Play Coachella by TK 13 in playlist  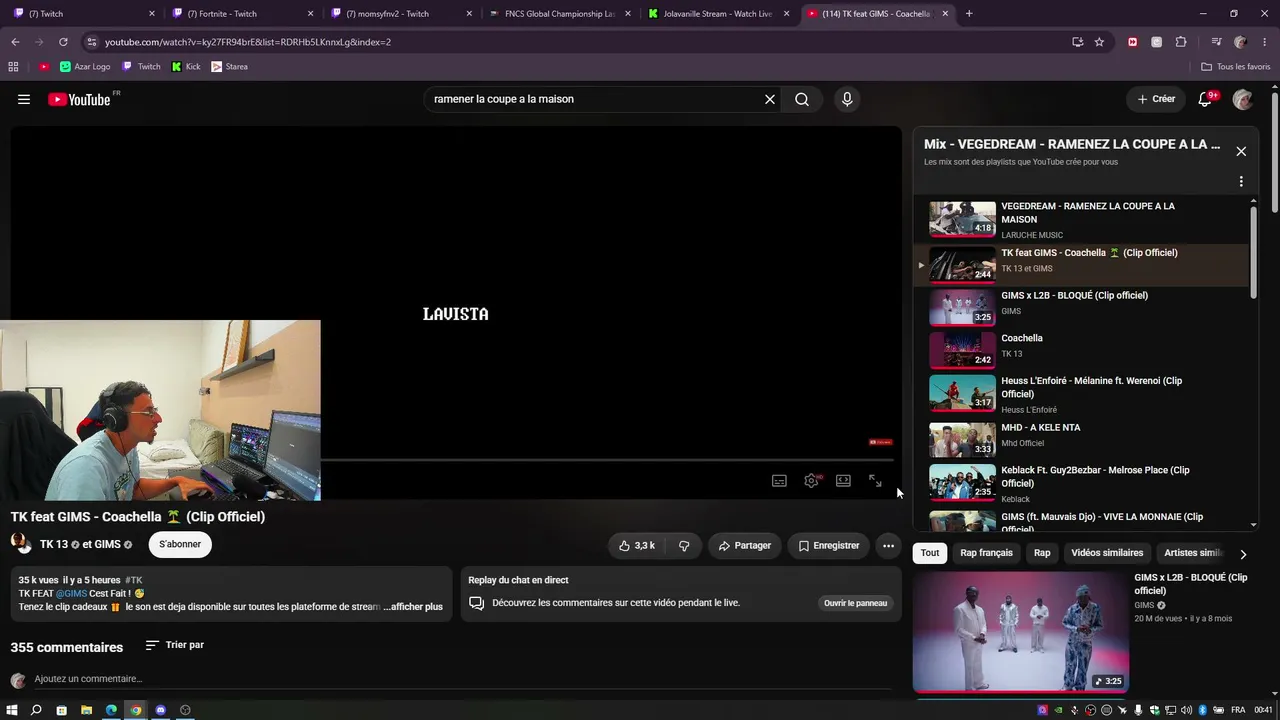pyautogui.click(x=1082, y=350)
